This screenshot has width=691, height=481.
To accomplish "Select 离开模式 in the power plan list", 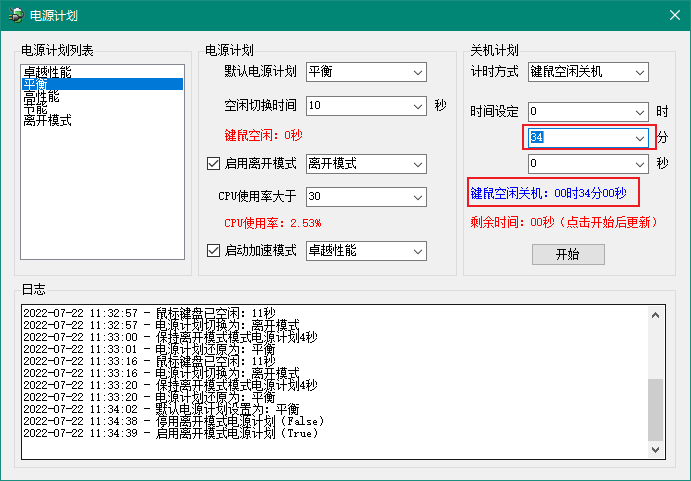I will click(x=102, y=120).
